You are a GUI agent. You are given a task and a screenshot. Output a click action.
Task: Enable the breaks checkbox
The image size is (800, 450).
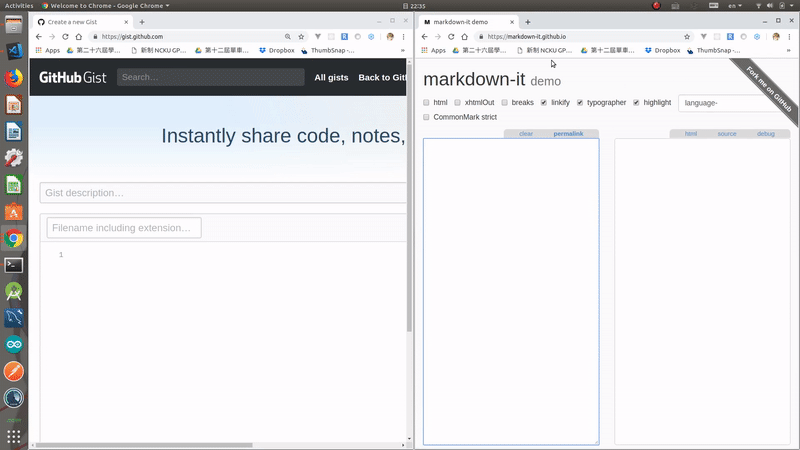pyautogui.click(x=504, y=103)
